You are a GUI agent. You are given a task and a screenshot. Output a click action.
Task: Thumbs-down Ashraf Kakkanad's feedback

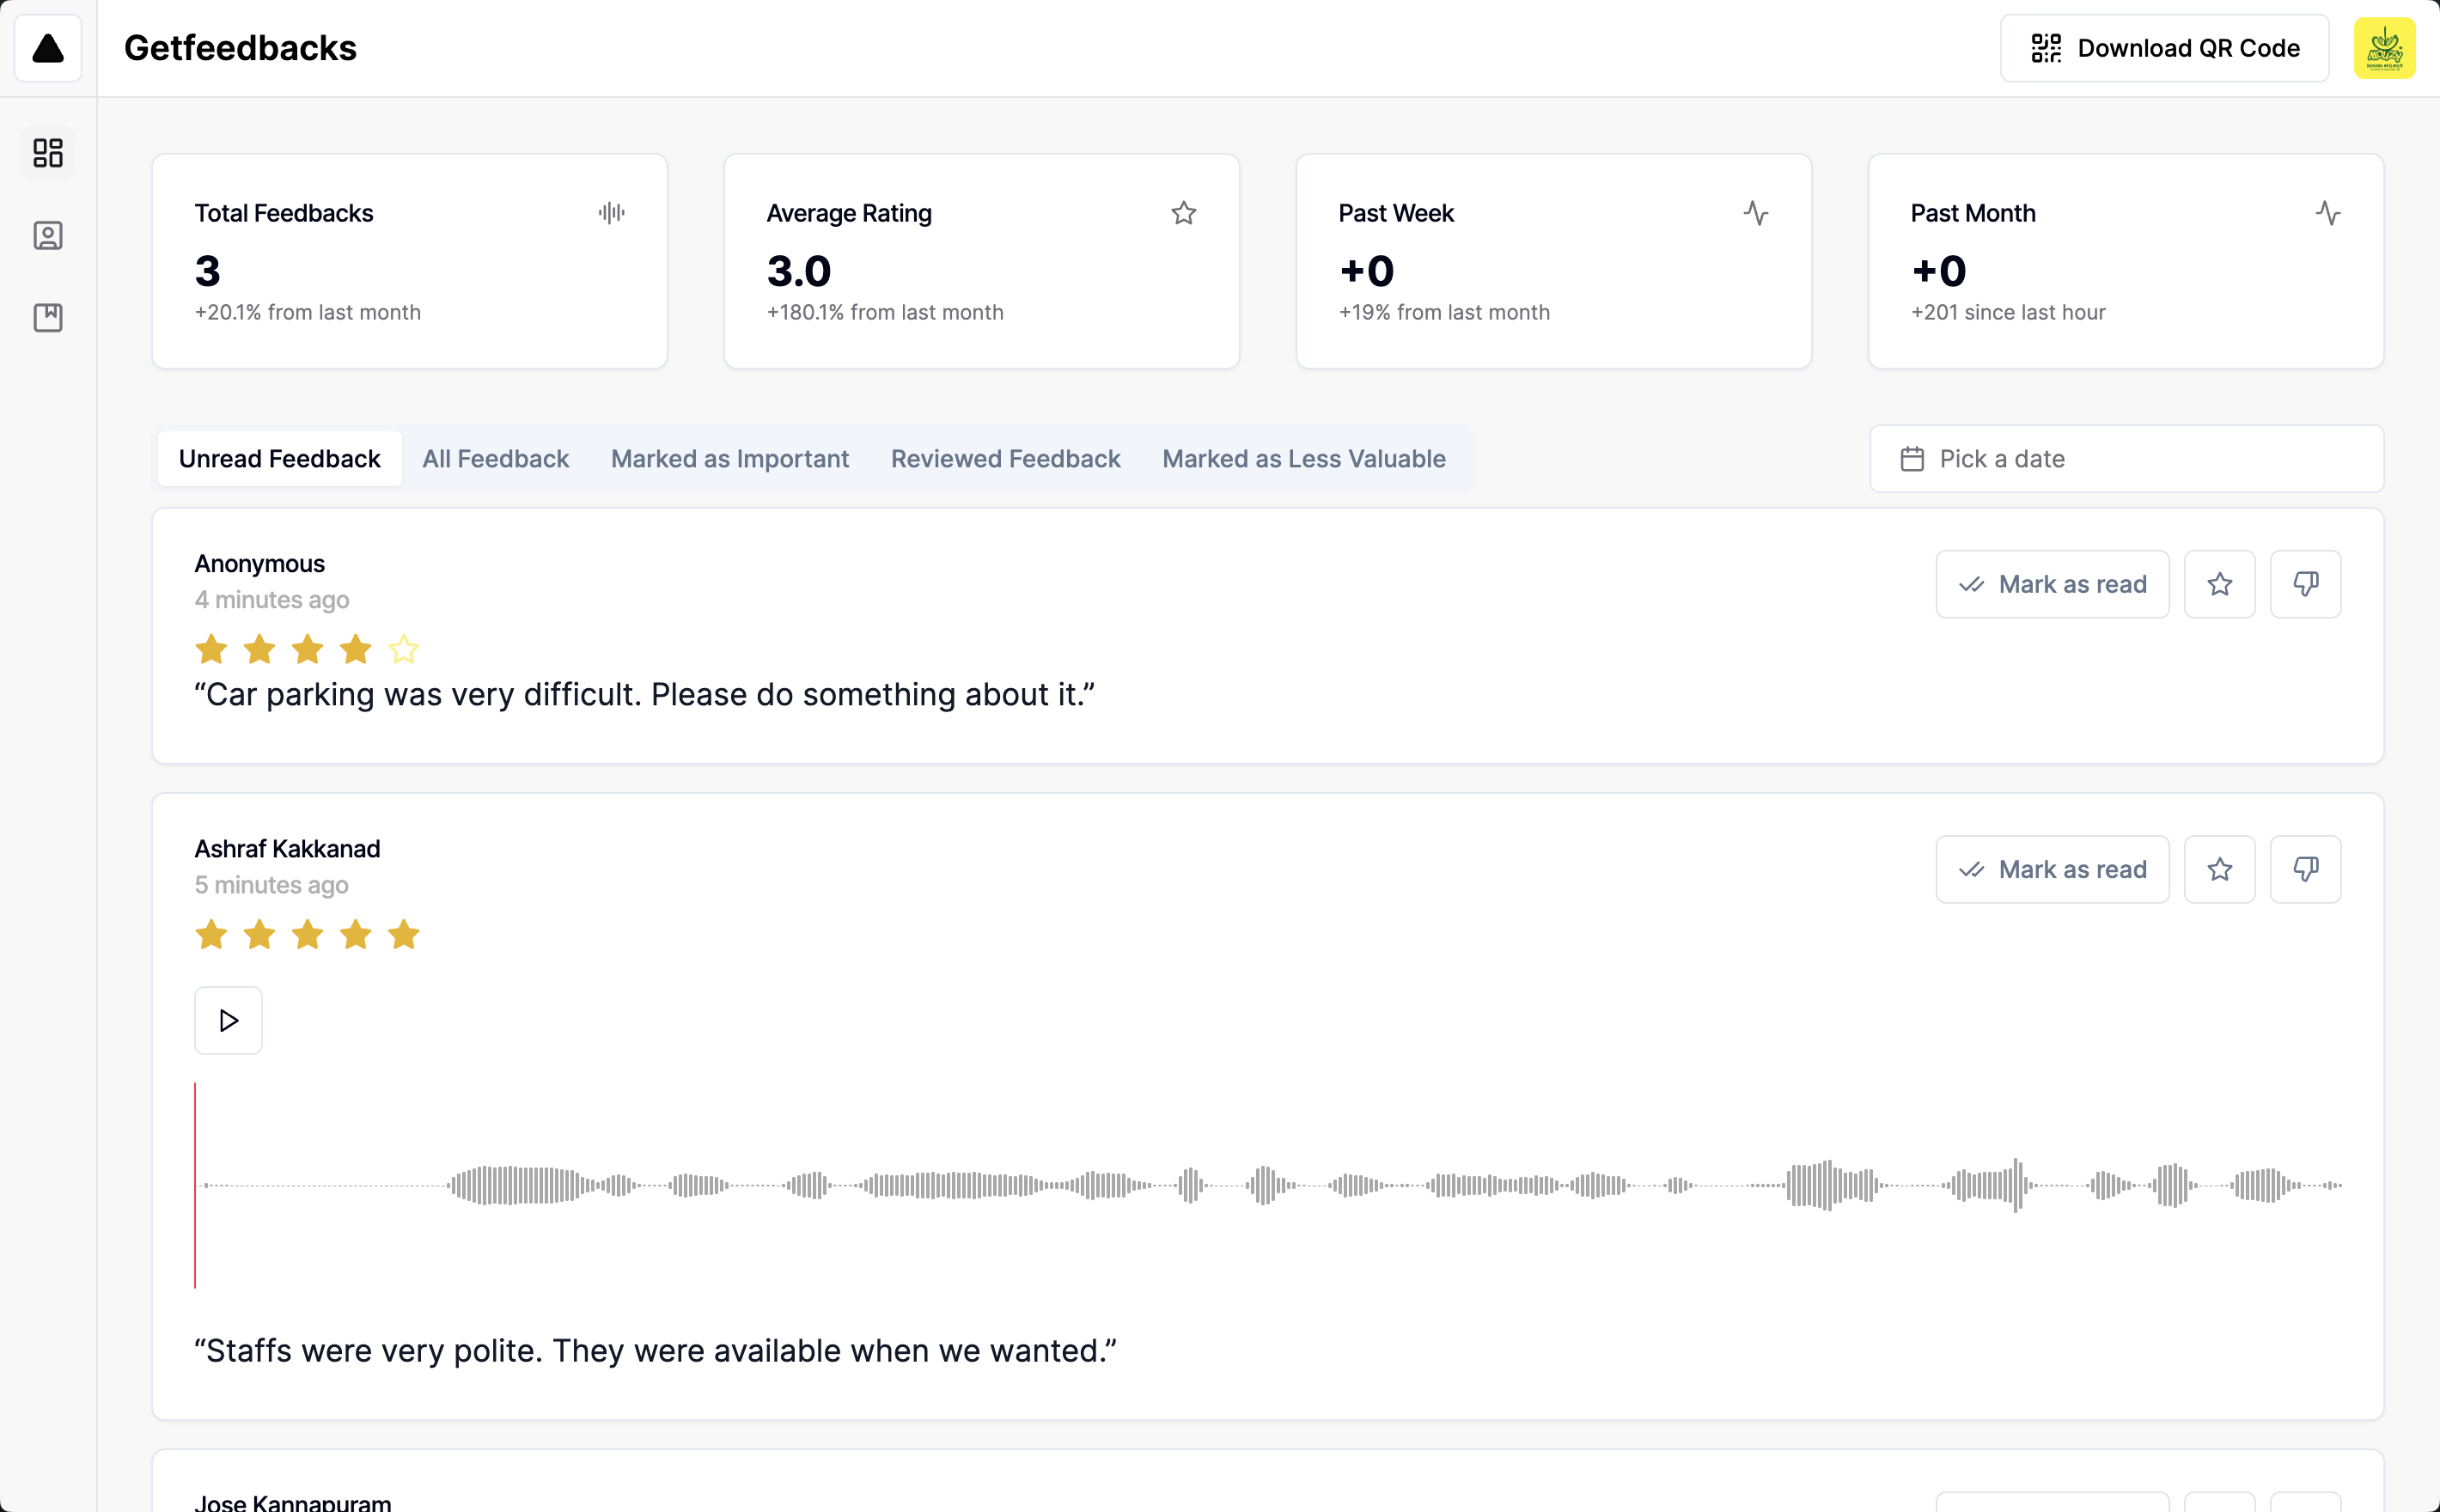2305,869
